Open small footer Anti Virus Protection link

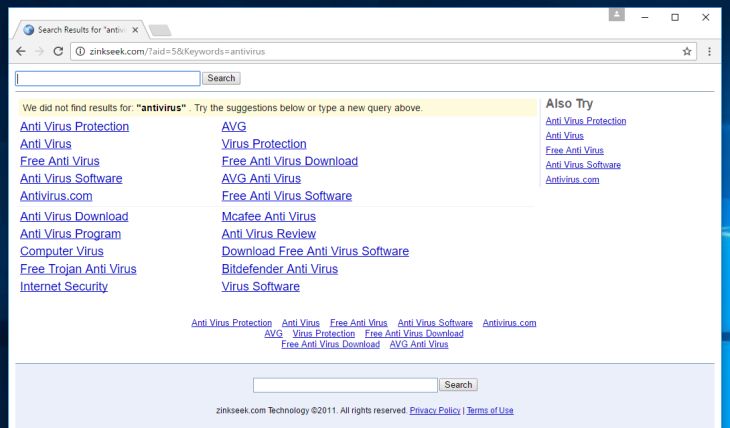(x=231, y=323)
